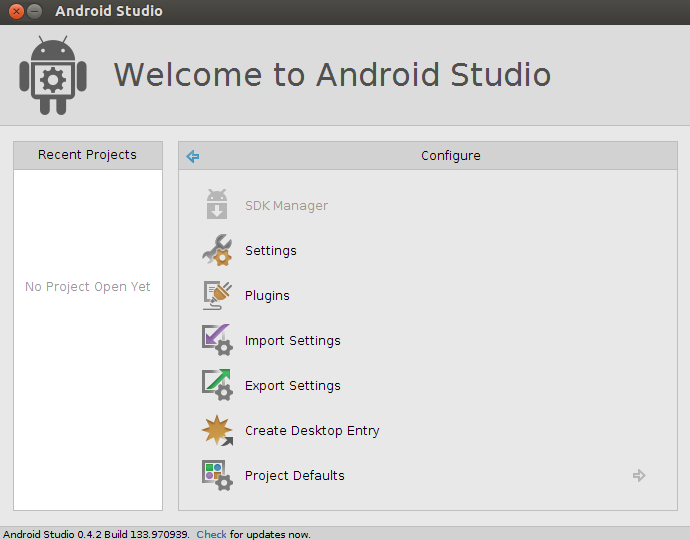This screenshot has width=690, height=540.
Task: Click the Settings wrench and gear icon
Action: coord(217,250)
